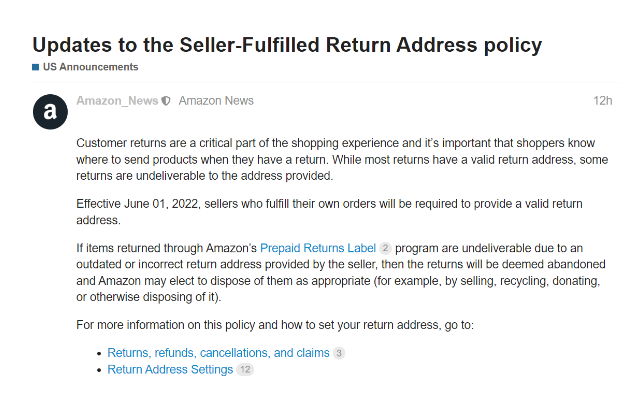This screenshot has height=400, width=640.
Task: Click bullet marker before Return Address Settings
Action: [x=99, y=371]
